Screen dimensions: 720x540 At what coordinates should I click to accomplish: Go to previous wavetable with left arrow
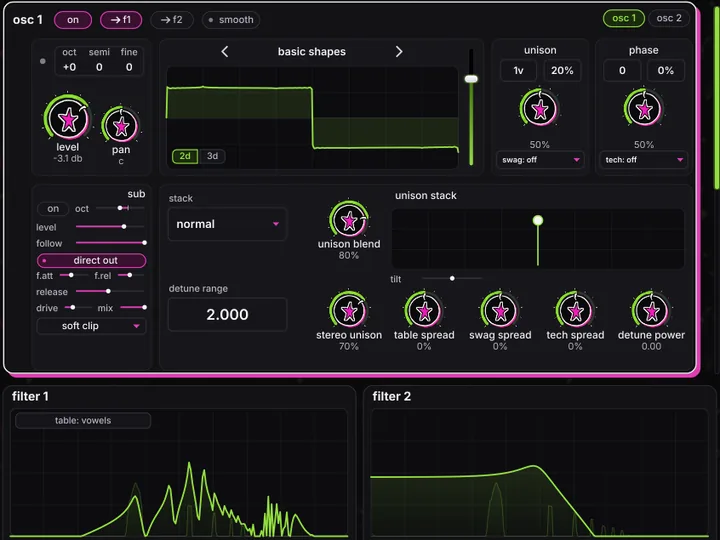(225, 51)
